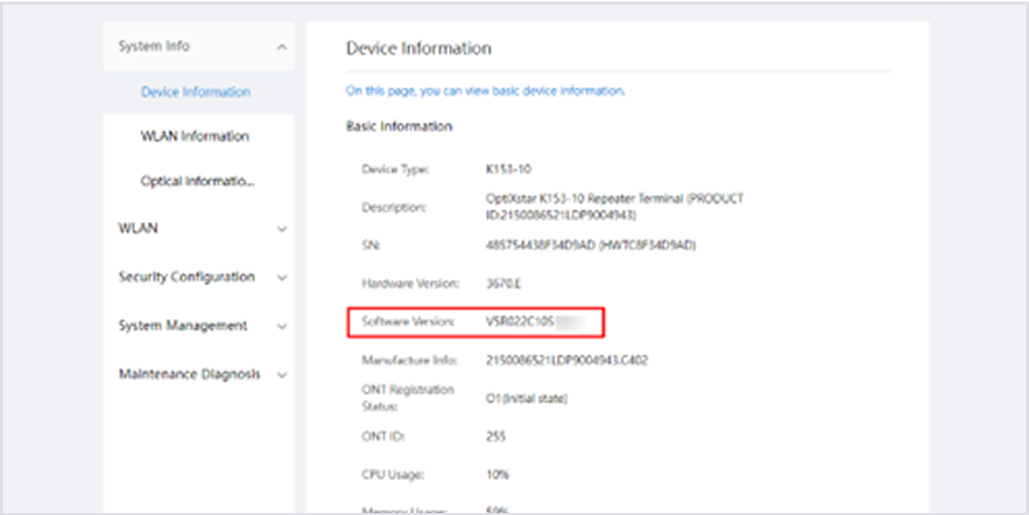Click the ONT ID label
The width and height of the screenshot is (1029, 515).
tap(383, 436)
